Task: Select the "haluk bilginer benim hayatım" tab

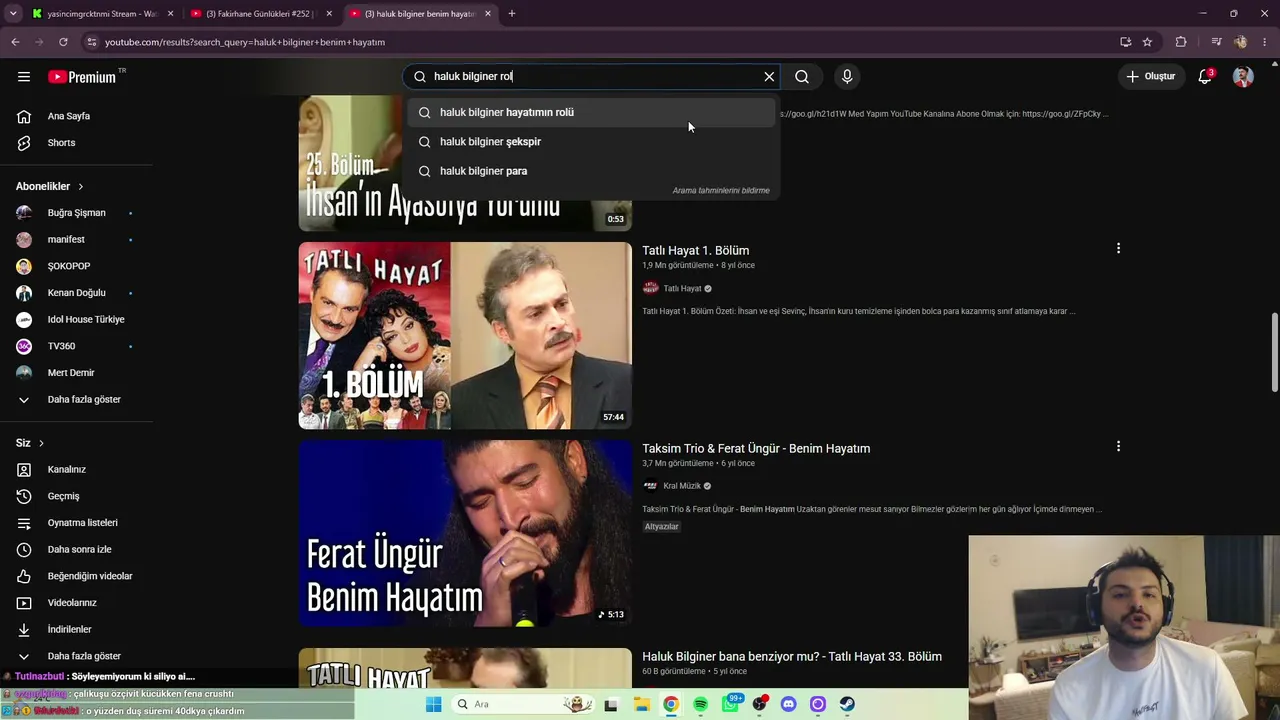Action: (x=421, y=14)
